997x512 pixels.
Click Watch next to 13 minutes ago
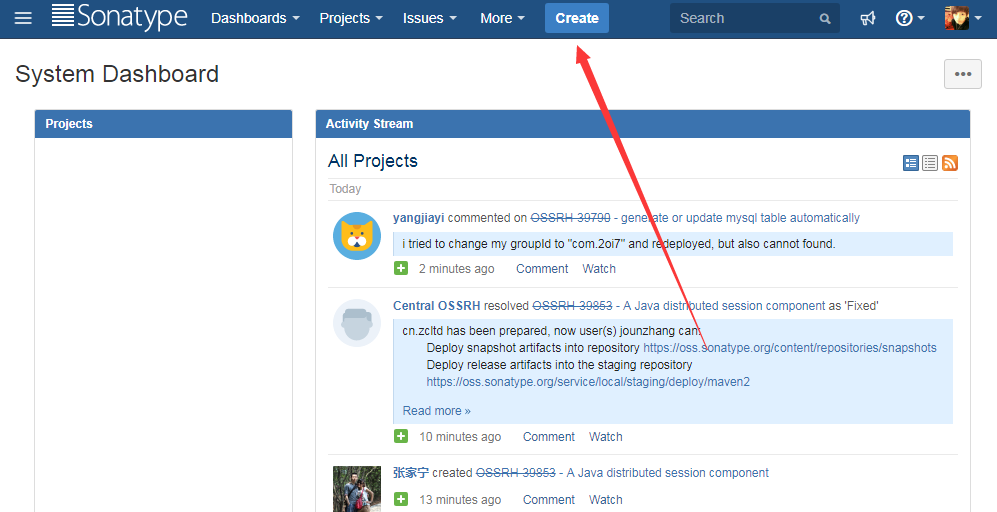coord(605,500)
